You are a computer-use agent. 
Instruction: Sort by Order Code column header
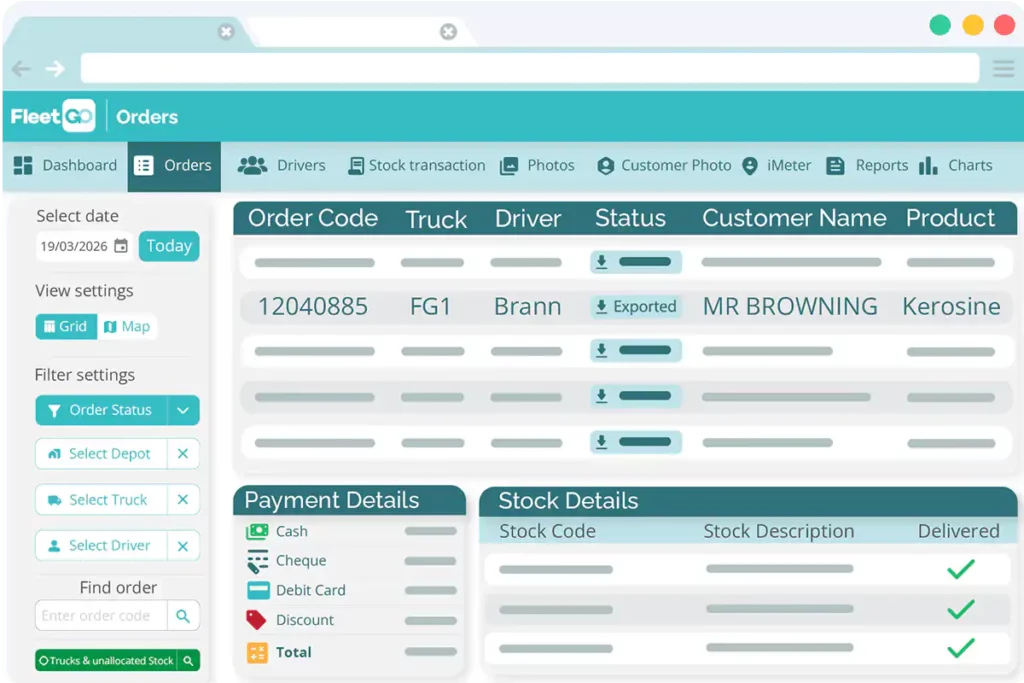(313, 218)
